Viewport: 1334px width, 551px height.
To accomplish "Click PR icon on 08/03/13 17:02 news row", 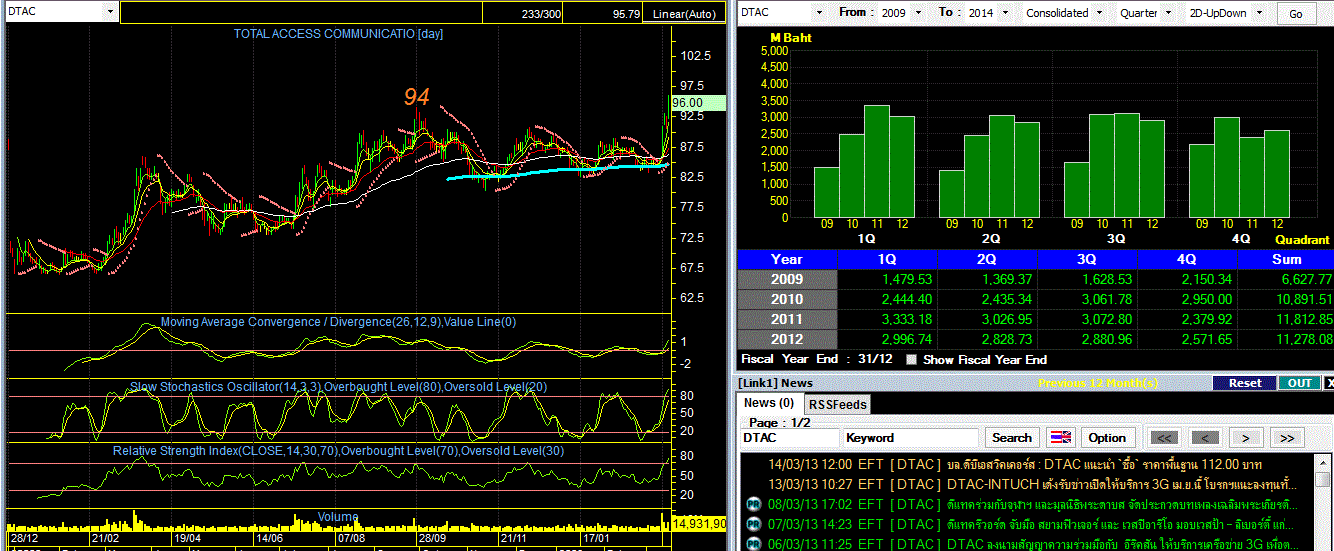I will (754, 505).
